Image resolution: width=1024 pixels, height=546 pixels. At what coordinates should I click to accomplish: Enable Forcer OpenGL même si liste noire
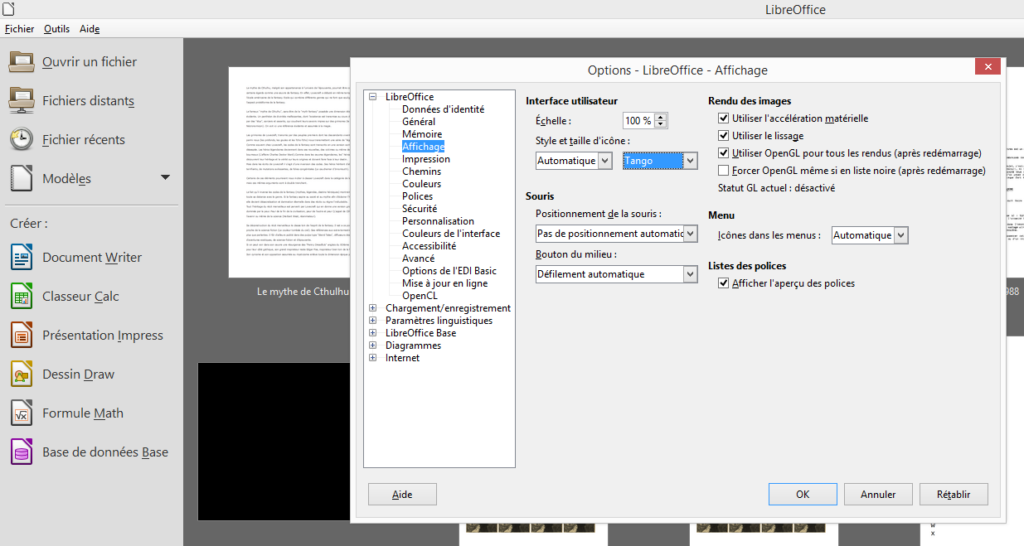(x=723, y=170)
